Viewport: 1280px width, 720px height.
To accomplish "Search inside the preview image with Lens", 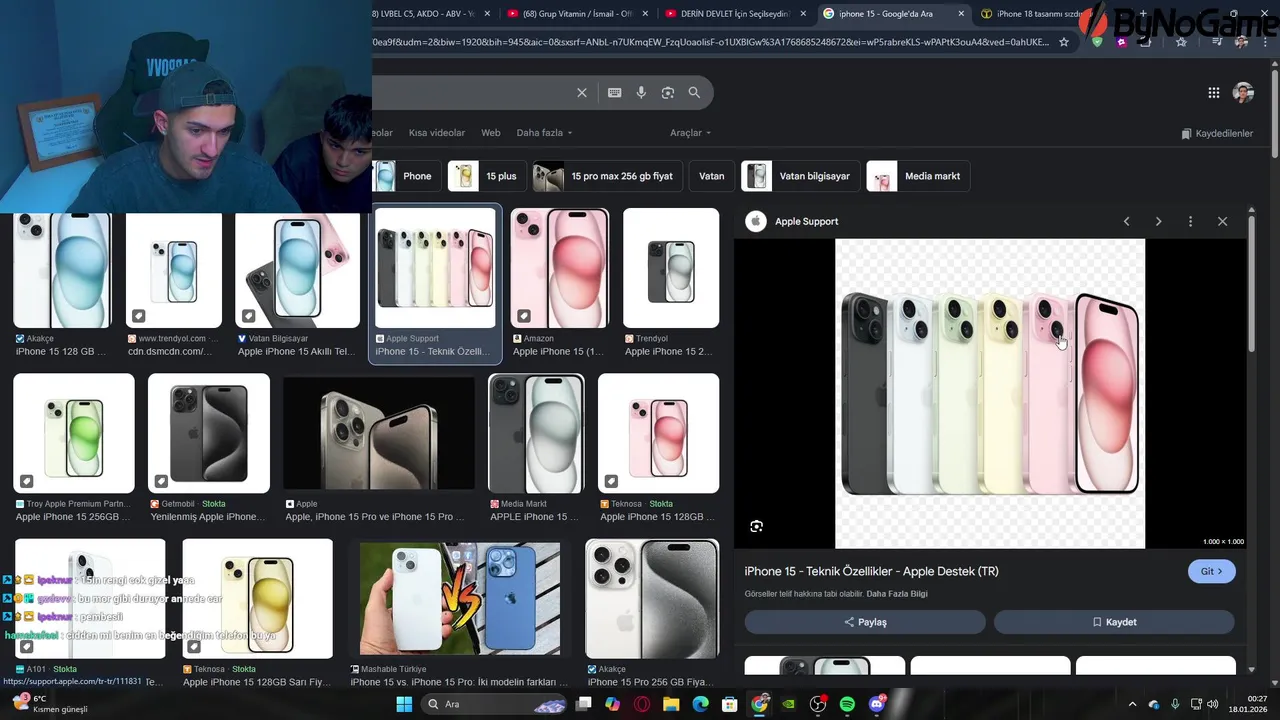I will click(757, 526).
